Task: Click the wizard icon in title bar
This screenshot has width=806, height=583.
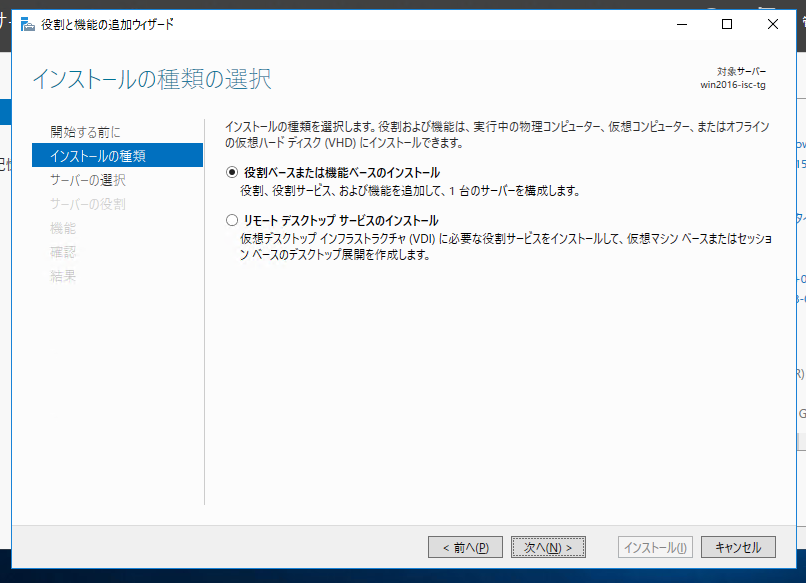Action: point(28,24)
